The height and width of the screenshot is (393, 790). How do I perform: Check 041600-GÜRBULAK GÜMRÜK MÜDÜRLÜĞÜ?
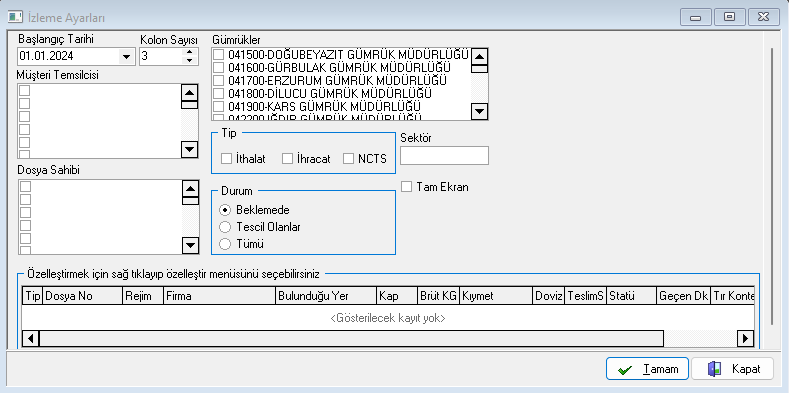coord(218,68)
